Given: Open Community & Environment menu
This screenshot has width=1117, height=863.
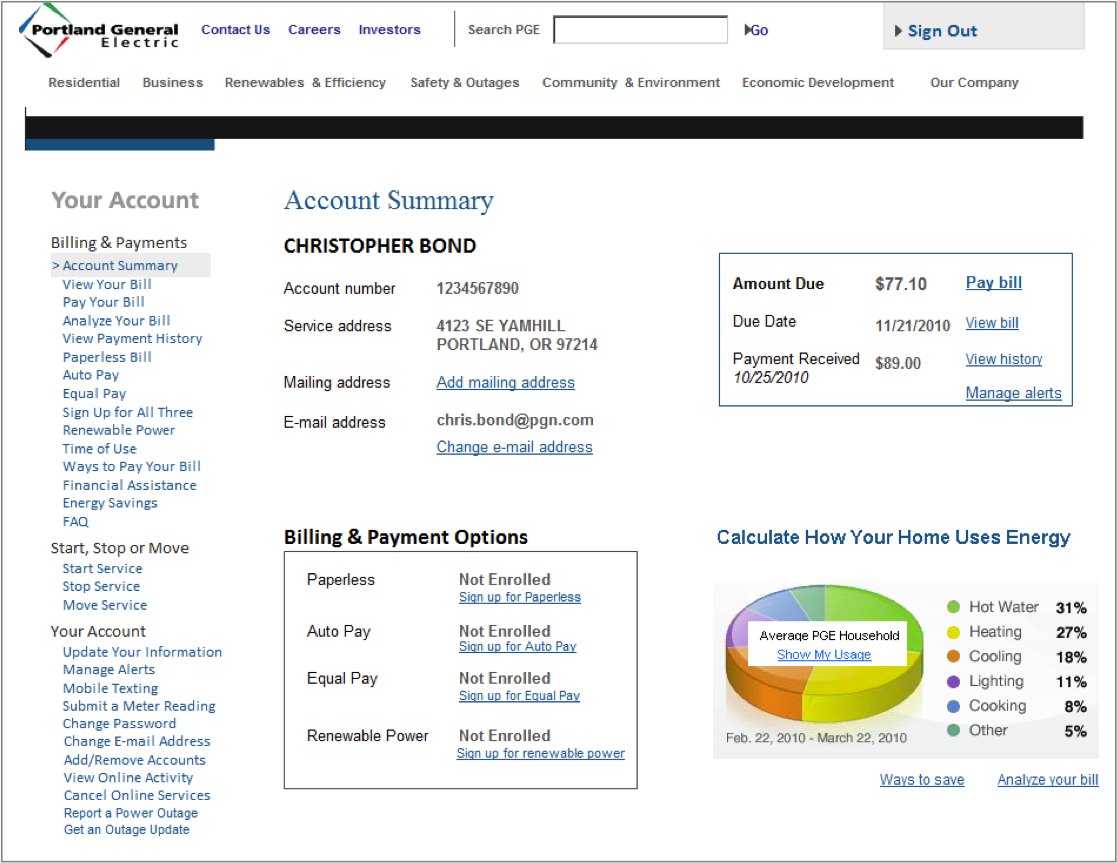Looking at the screenshot, I should [x=631, y=83].
